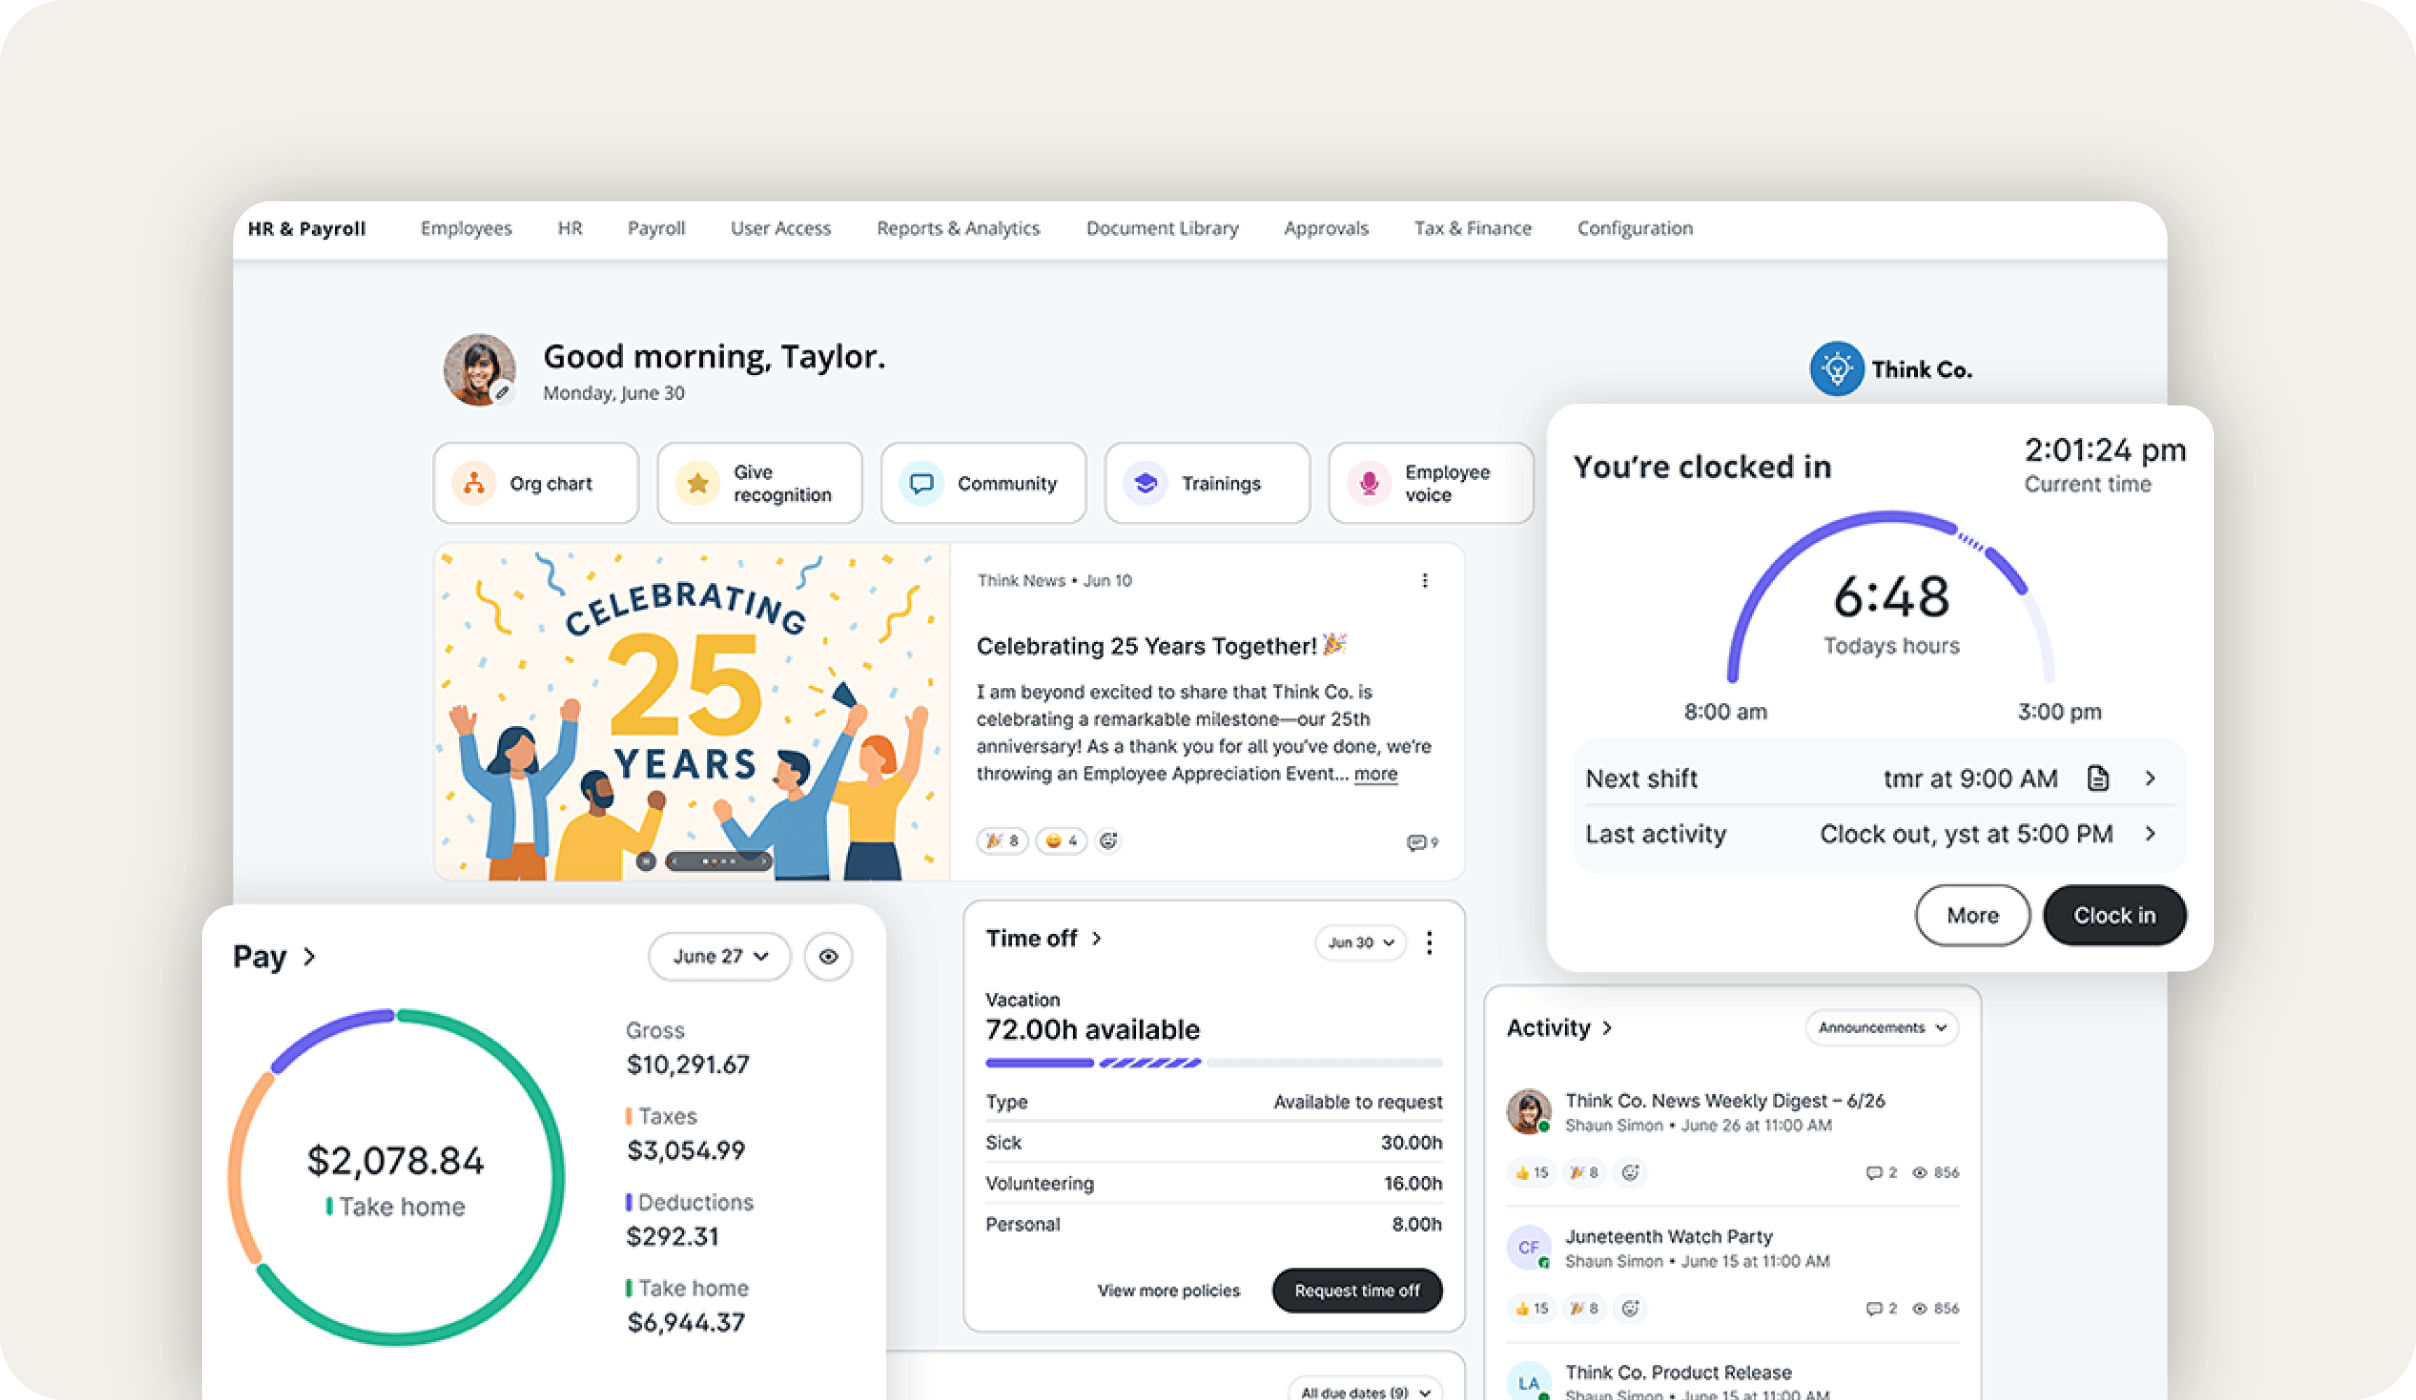
Task: Open the June 27 pay period dropdown
Action: pyautogui.click(x=718, y=956)
